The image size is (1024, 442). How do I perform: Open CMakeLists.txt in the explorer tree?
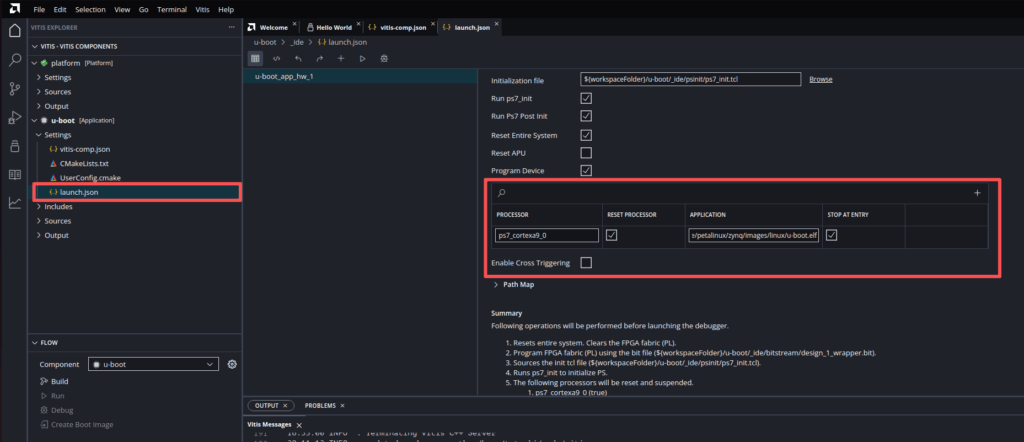pos(84,163)
